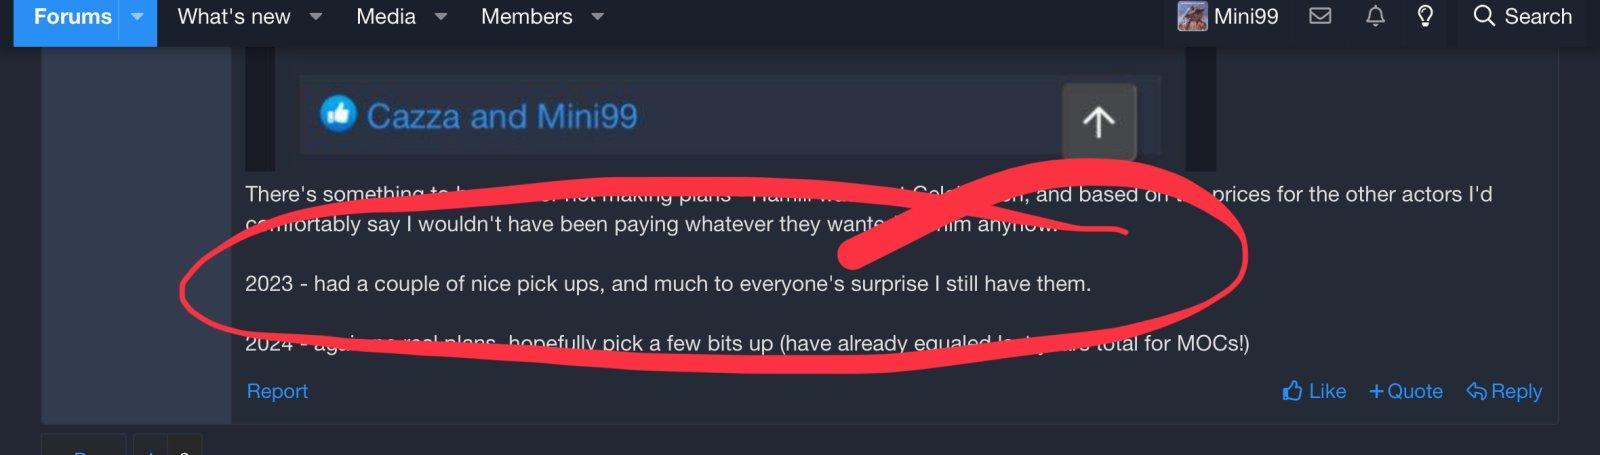Click the blue thumbs-up reaction icon

pos(338,114)
